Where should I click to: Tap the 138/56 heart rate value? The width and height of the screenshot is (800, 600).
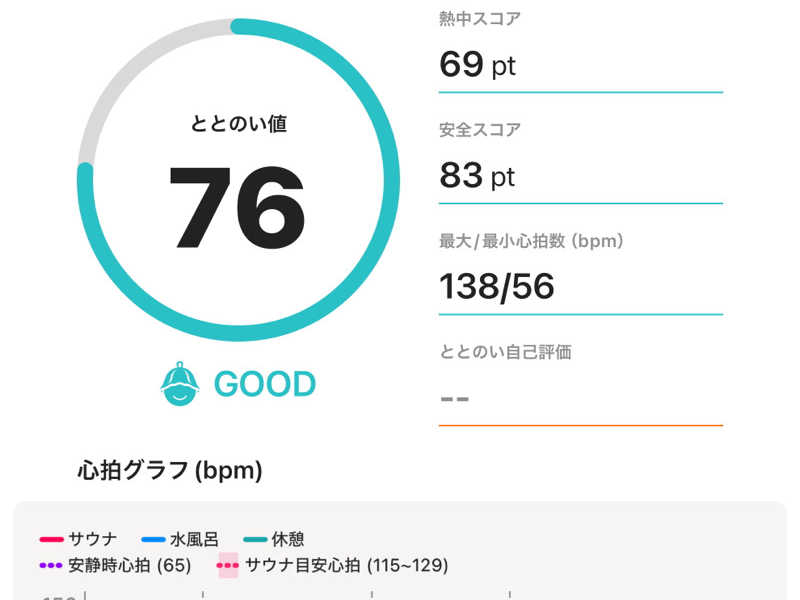(x=497, y=288)
